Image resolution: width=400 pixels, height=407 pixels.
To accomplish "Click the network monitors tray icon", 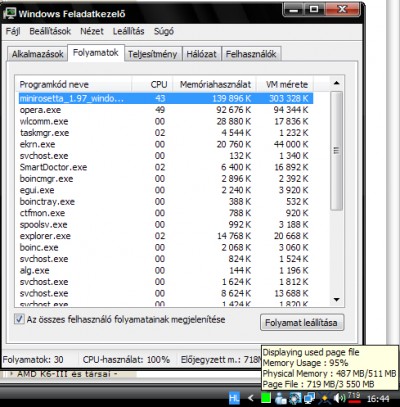I will pyautogui.click(x=310, y=398).
